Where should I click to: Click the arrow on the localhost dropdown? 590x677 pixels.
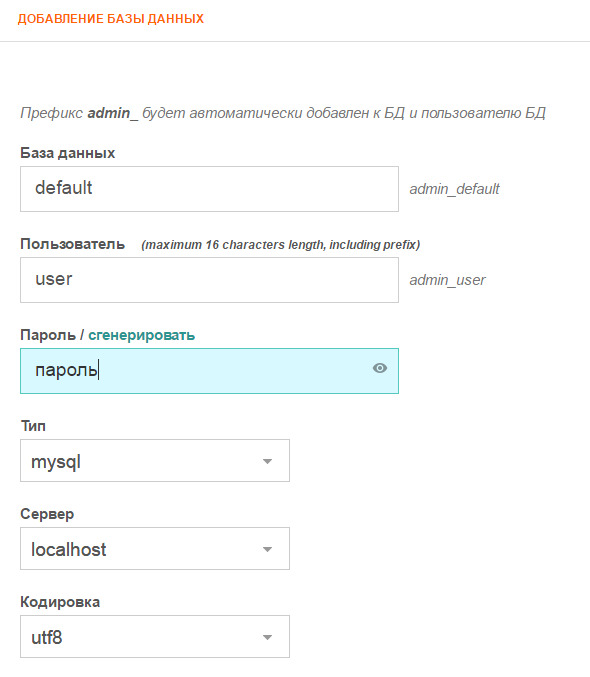click(267, 550)
